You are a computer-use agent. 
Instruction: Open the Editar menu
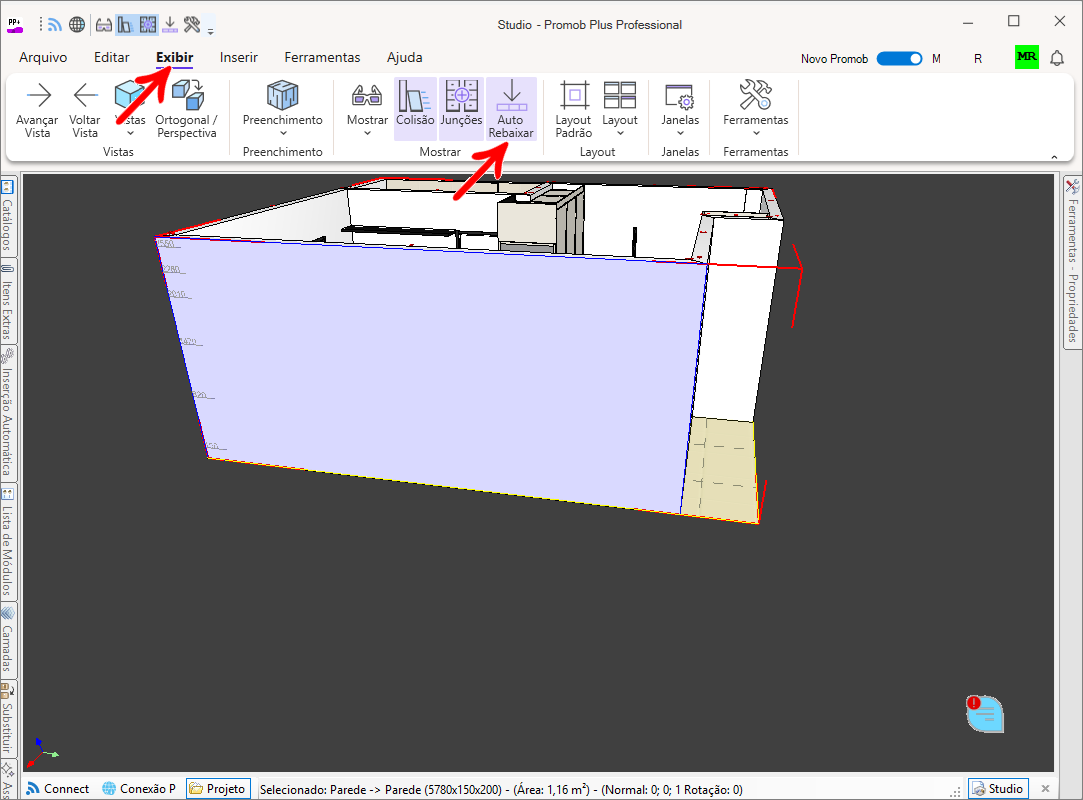[111, 57]
